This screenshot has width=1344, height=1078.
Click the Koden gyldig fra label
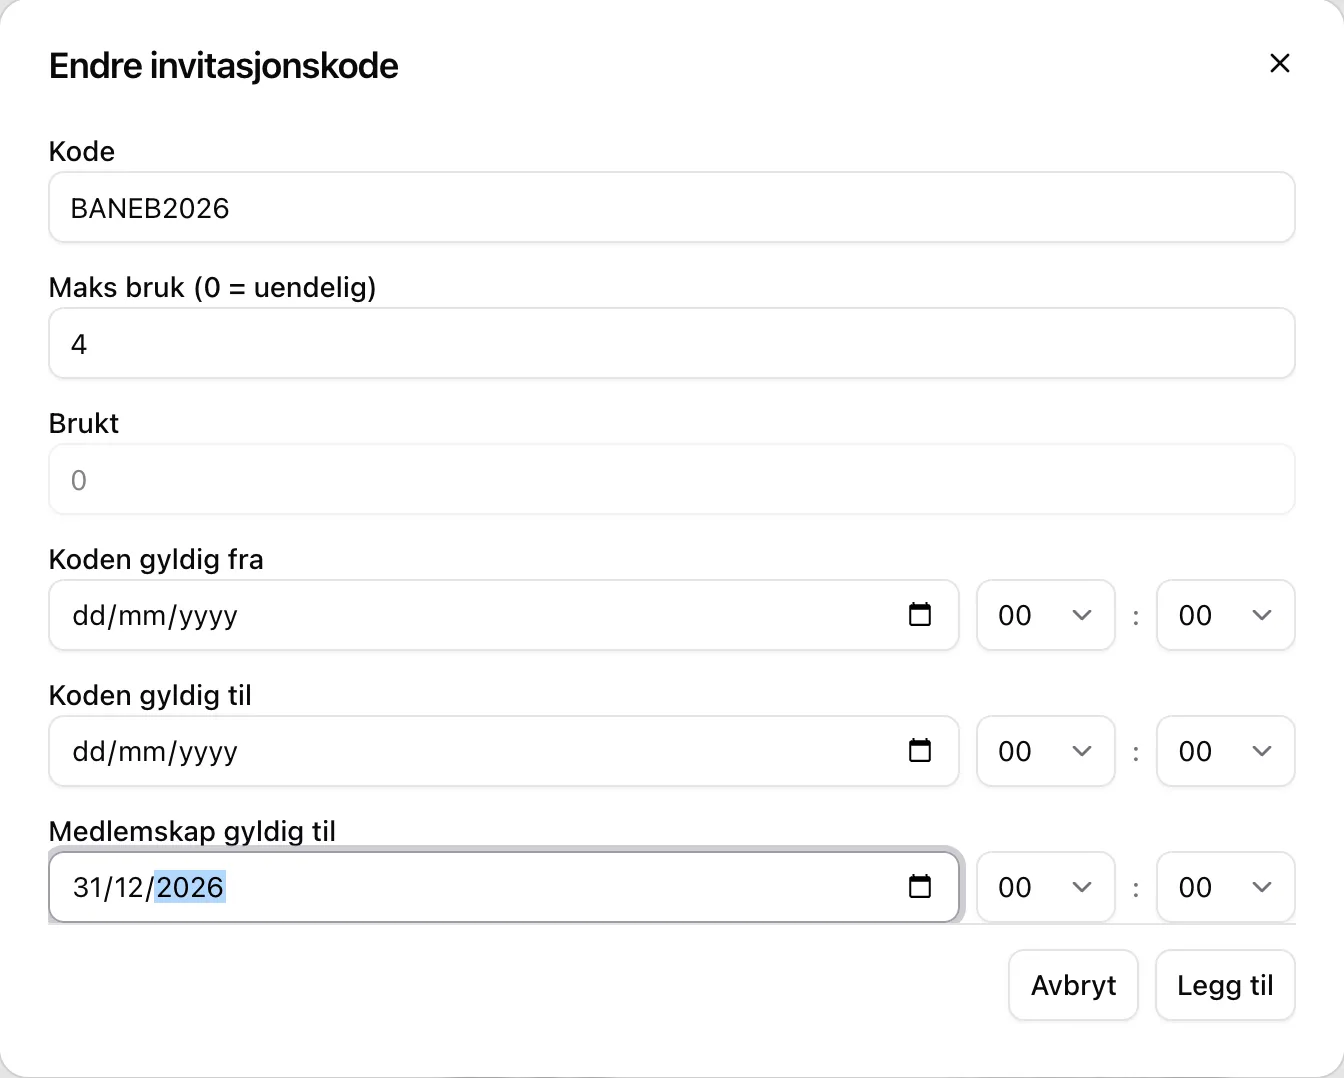(x=156, y=560)
